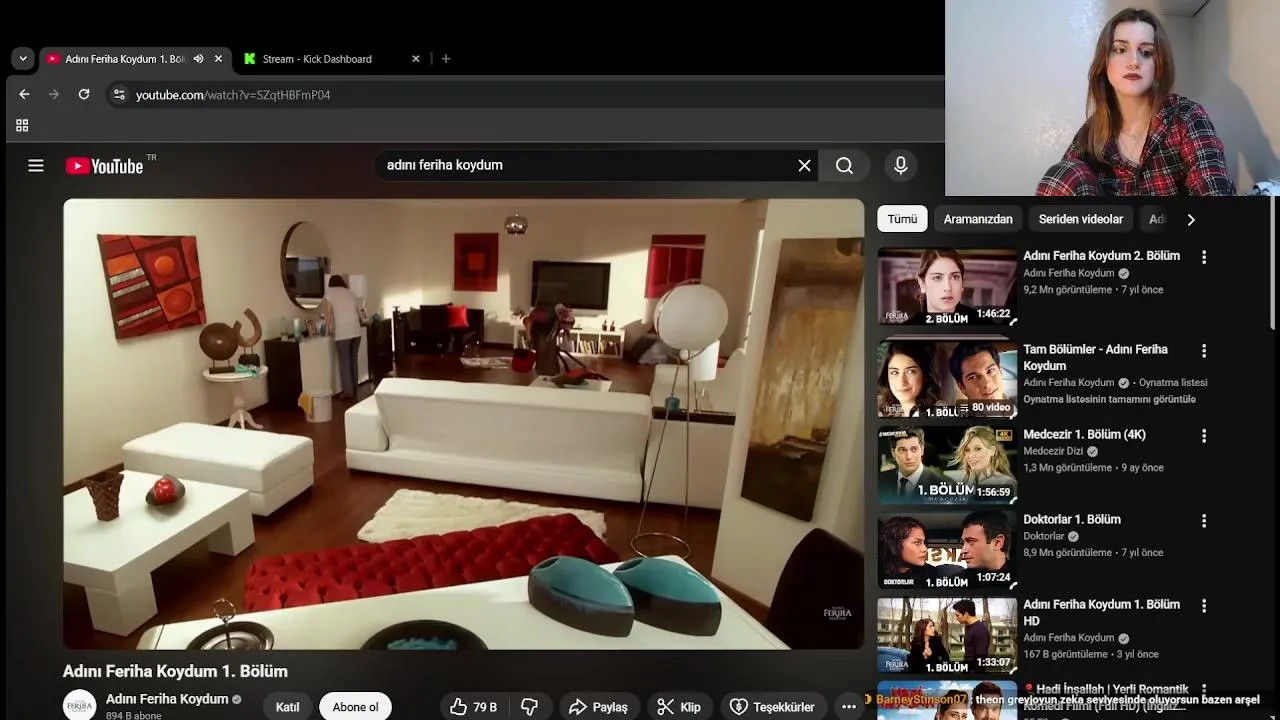This screenshot has height=720, width=1280.
Task: Select the Tümü filter chip
Action: coord(902,219)
